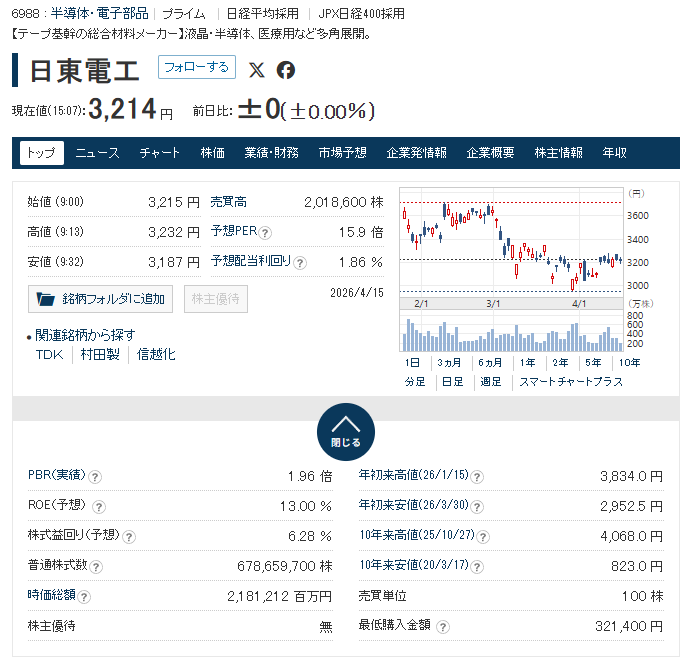Share via the Facebook icon

286,70
